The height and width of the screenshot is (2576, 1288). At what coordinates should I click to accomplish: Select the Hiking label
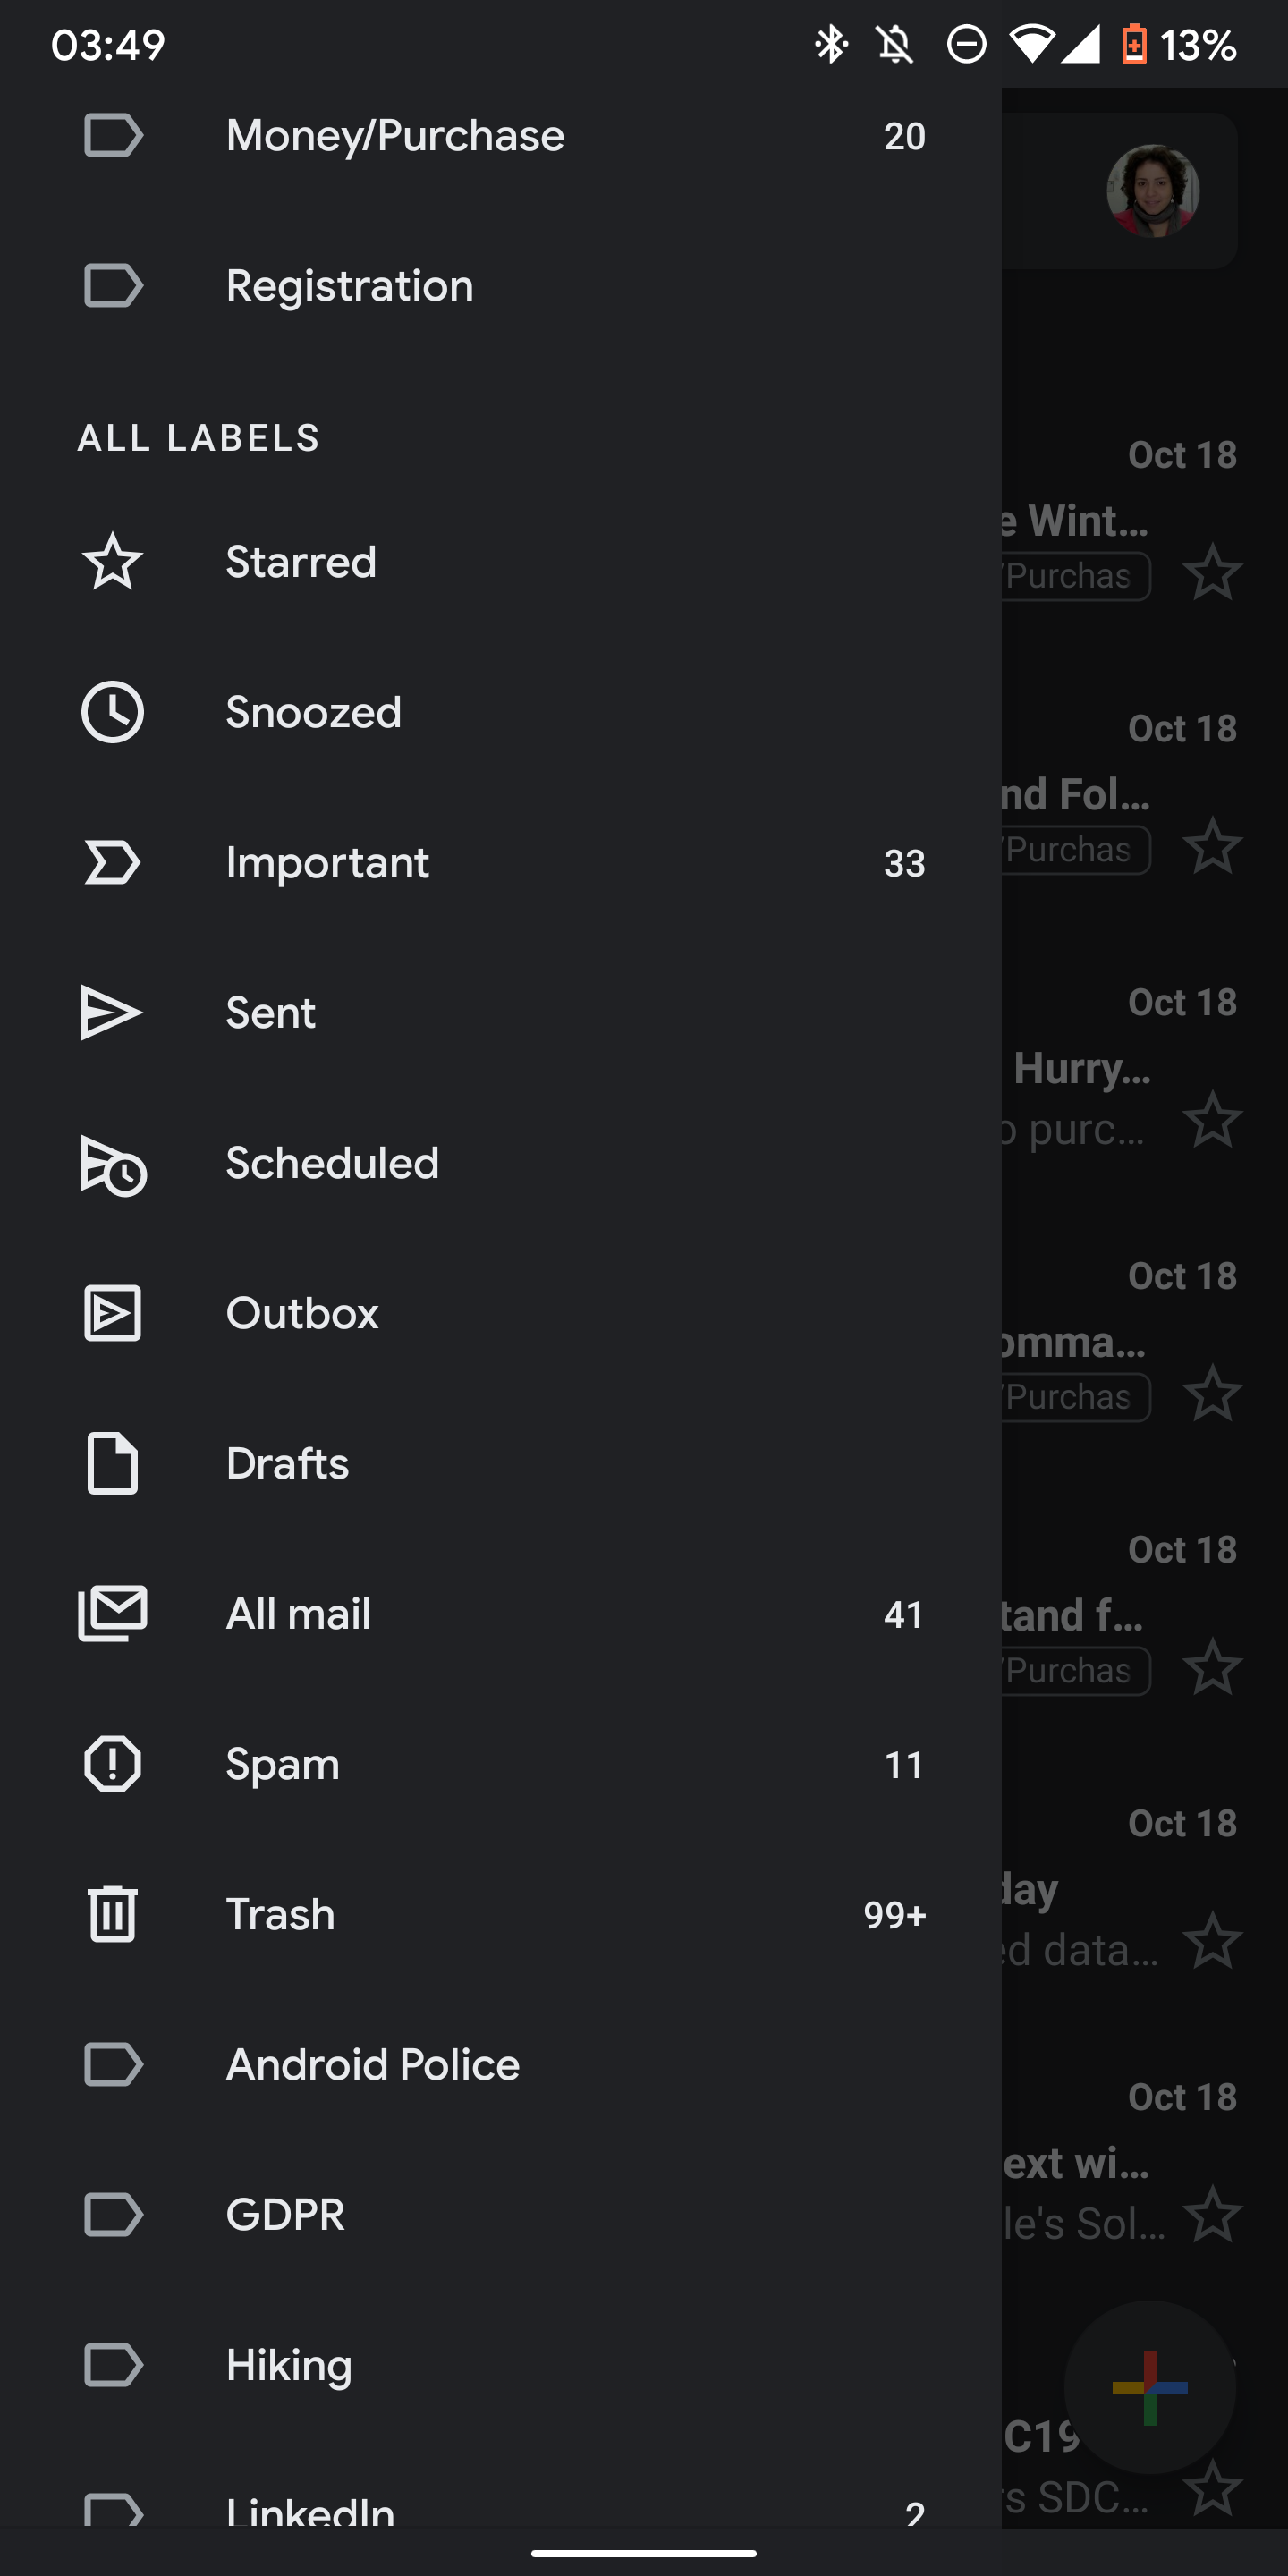coord(289,2365)
